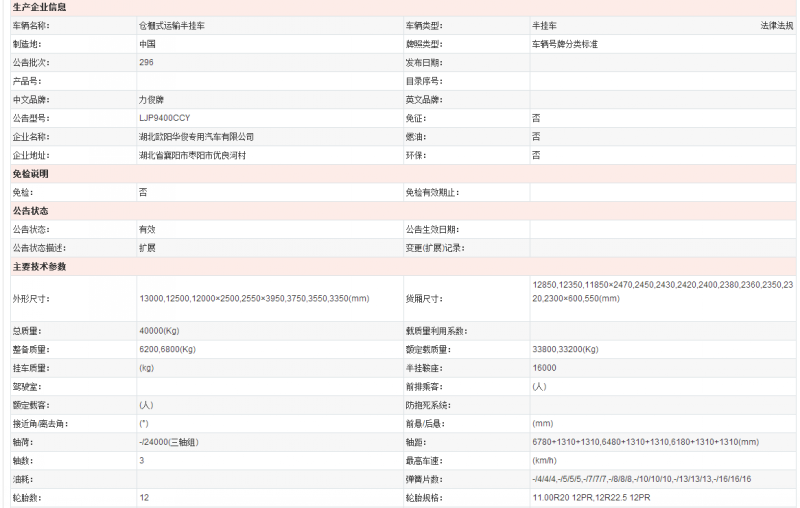
Task: Select the model number LJP9400CCY
Action: click(164, 118)
